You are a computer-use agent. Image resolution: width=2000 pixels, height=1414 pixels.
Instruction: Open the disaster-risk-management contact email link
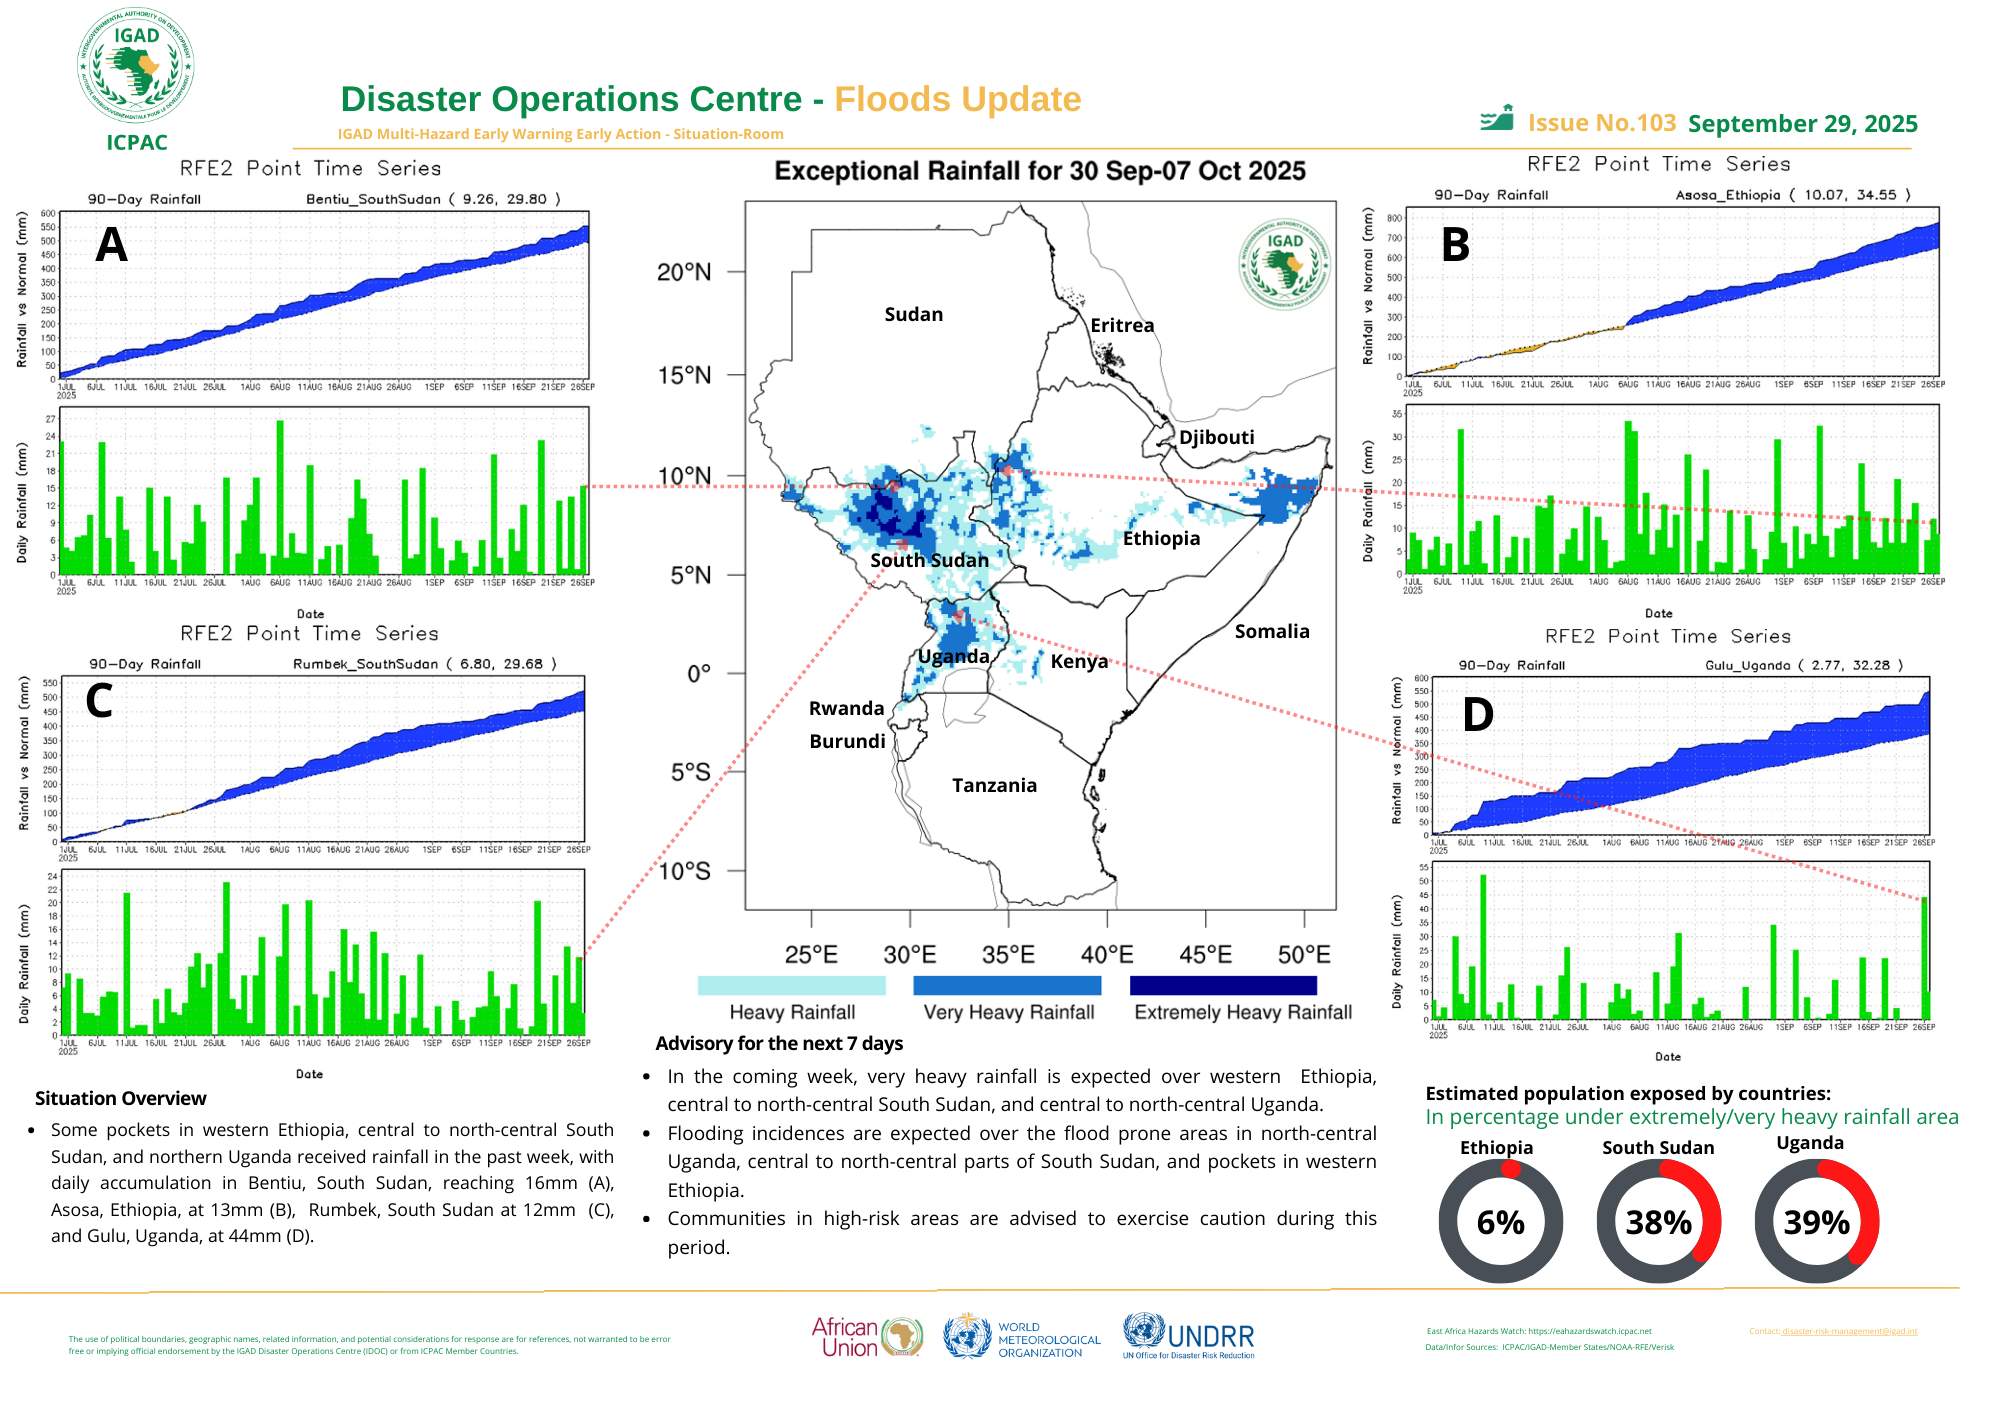pos(1849,1331)
